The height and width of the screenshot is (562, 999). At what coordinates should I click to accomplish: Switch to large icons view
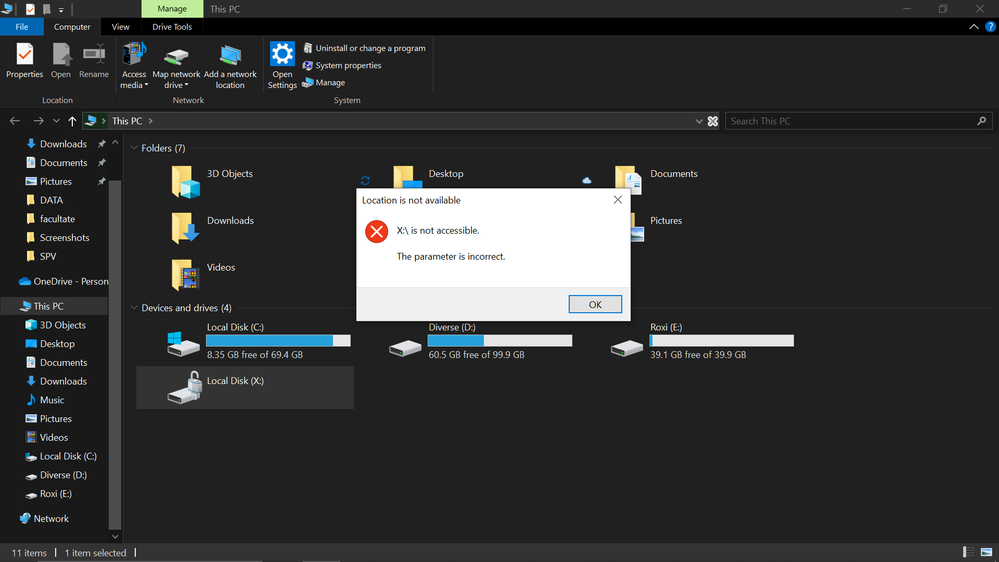click(x=986, y=552)
